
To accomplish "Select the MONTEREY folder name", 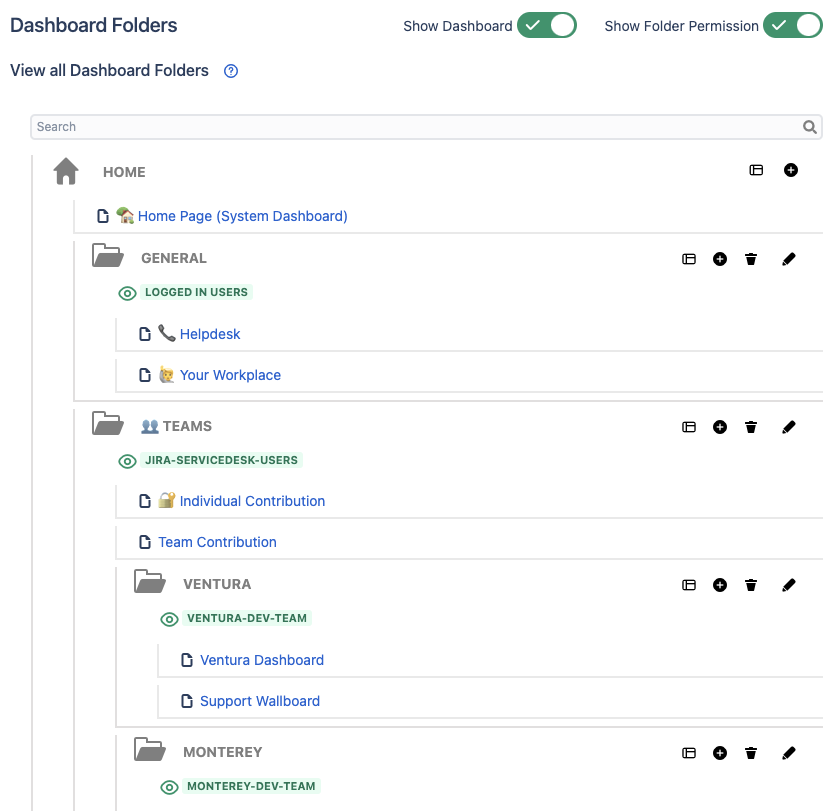I will (222, 752).
